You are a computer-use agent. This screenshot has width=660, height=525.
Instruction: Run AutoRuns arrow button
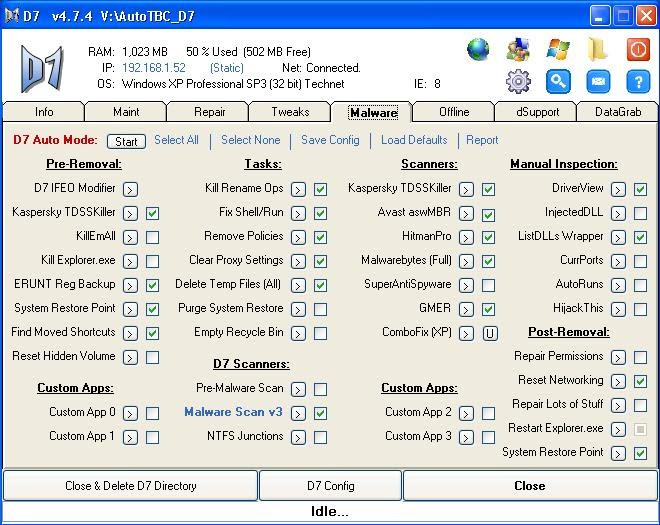point(618,285)
